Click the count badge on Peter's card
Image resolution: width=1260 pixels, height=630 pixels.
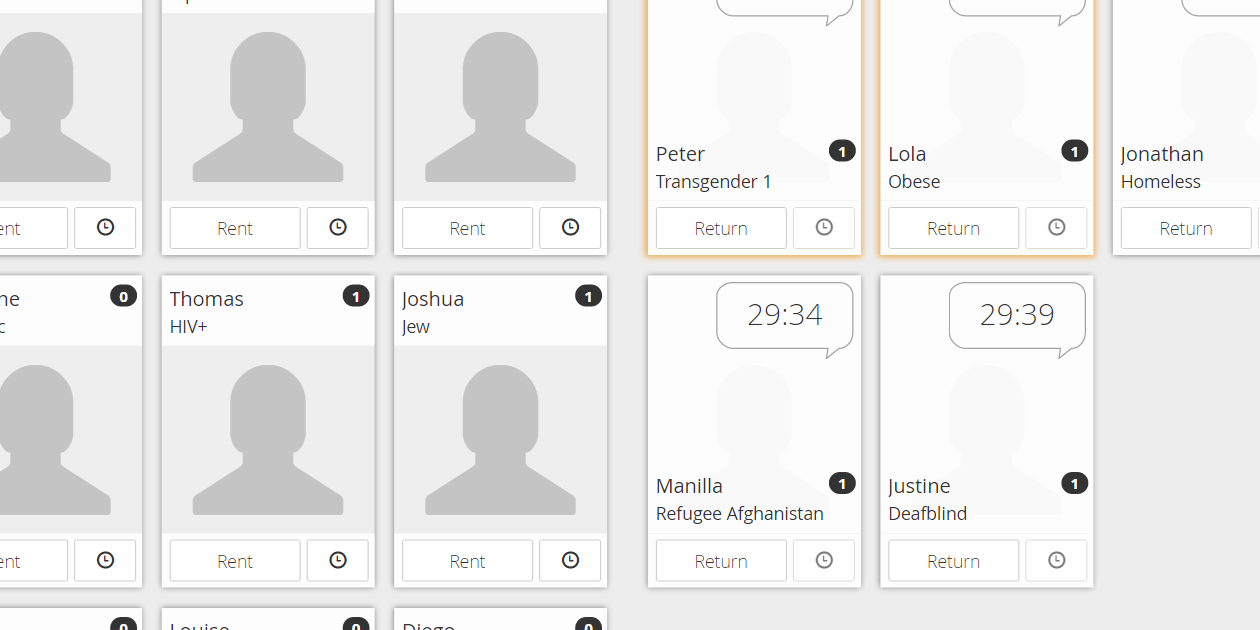click(842, 152)
